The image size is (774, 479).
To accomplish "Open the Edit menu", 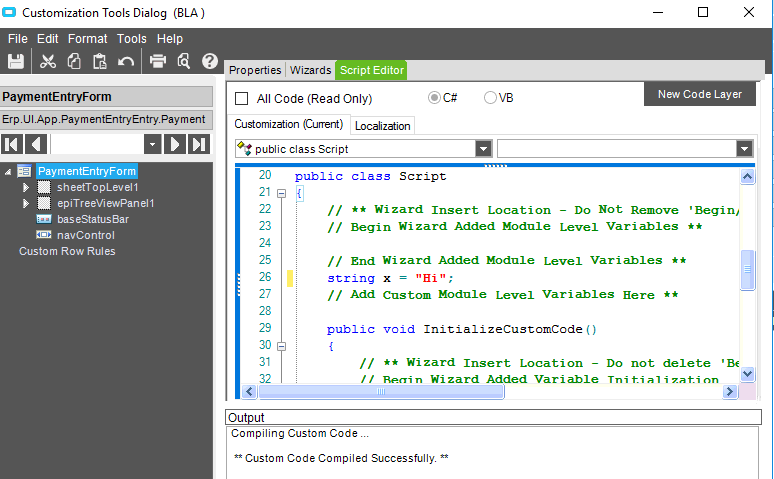I will pos(47,39).
